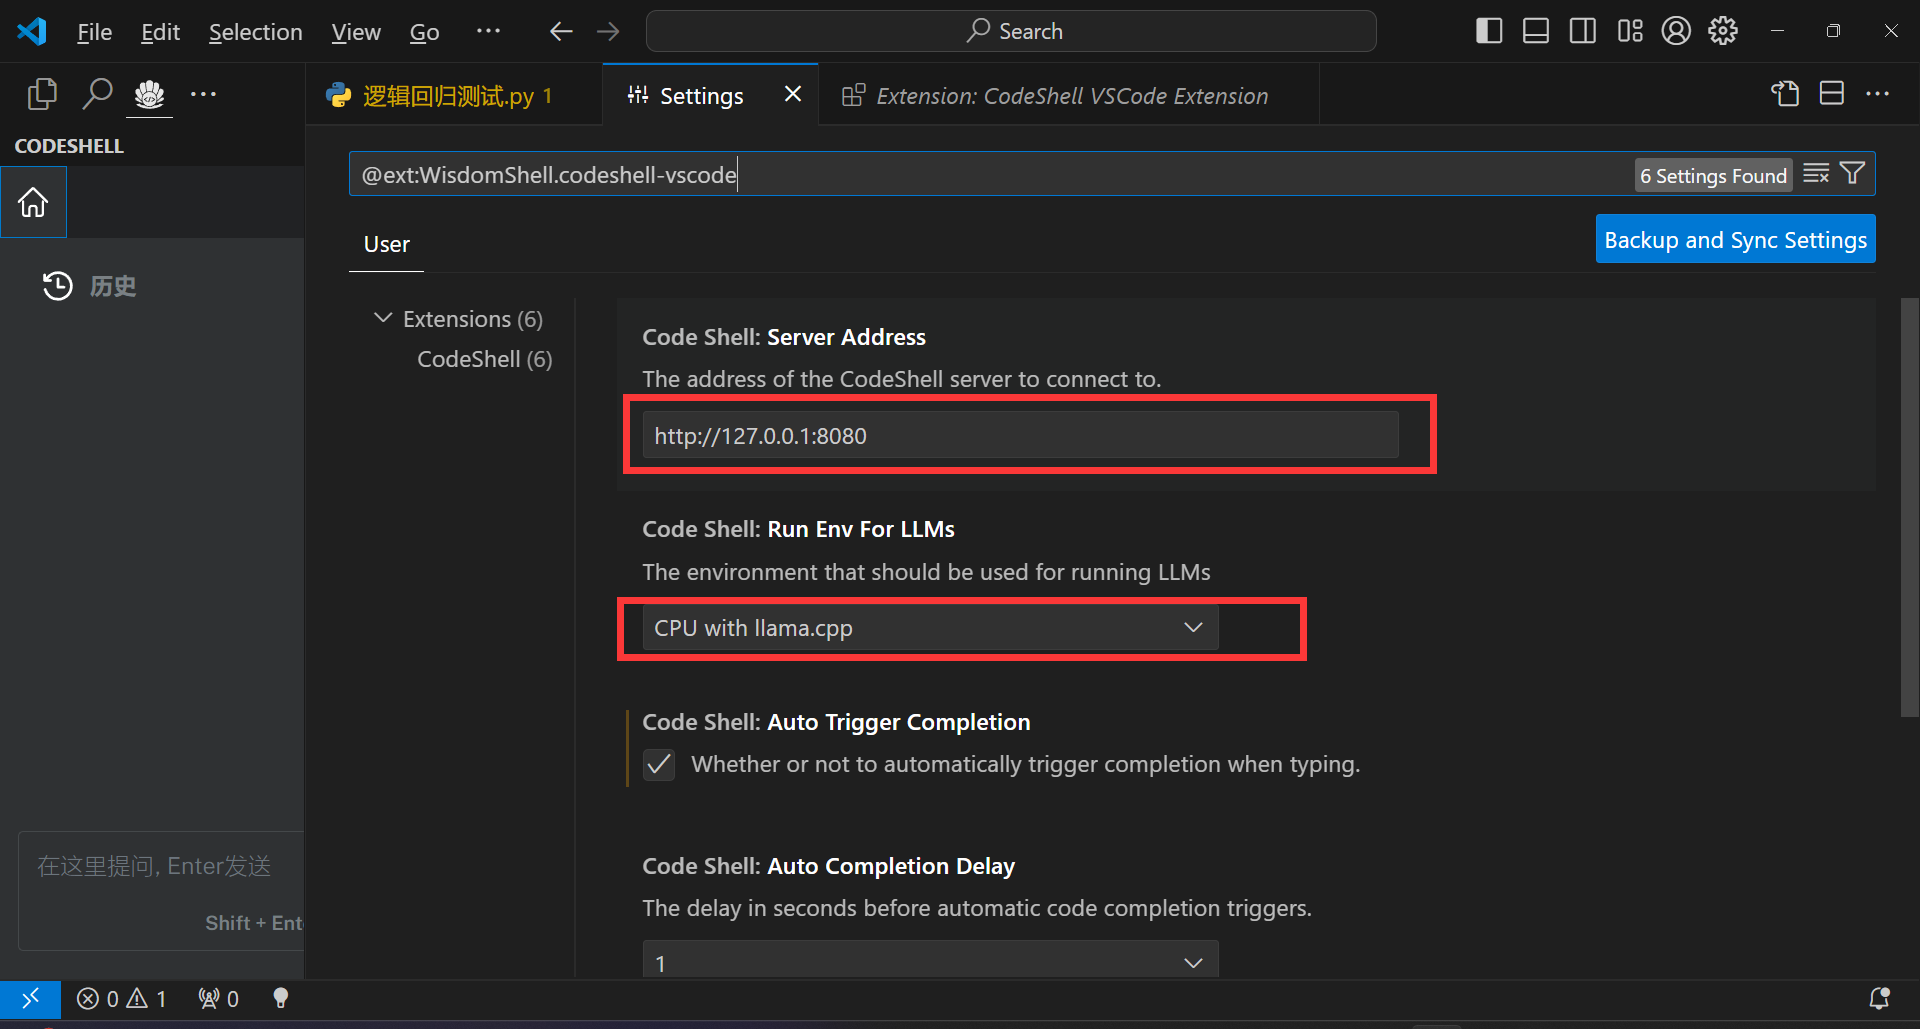Viewport: 1920px width, 1029px height.
Task: Clear the settings search input icon
Action: coord(1816,174)
